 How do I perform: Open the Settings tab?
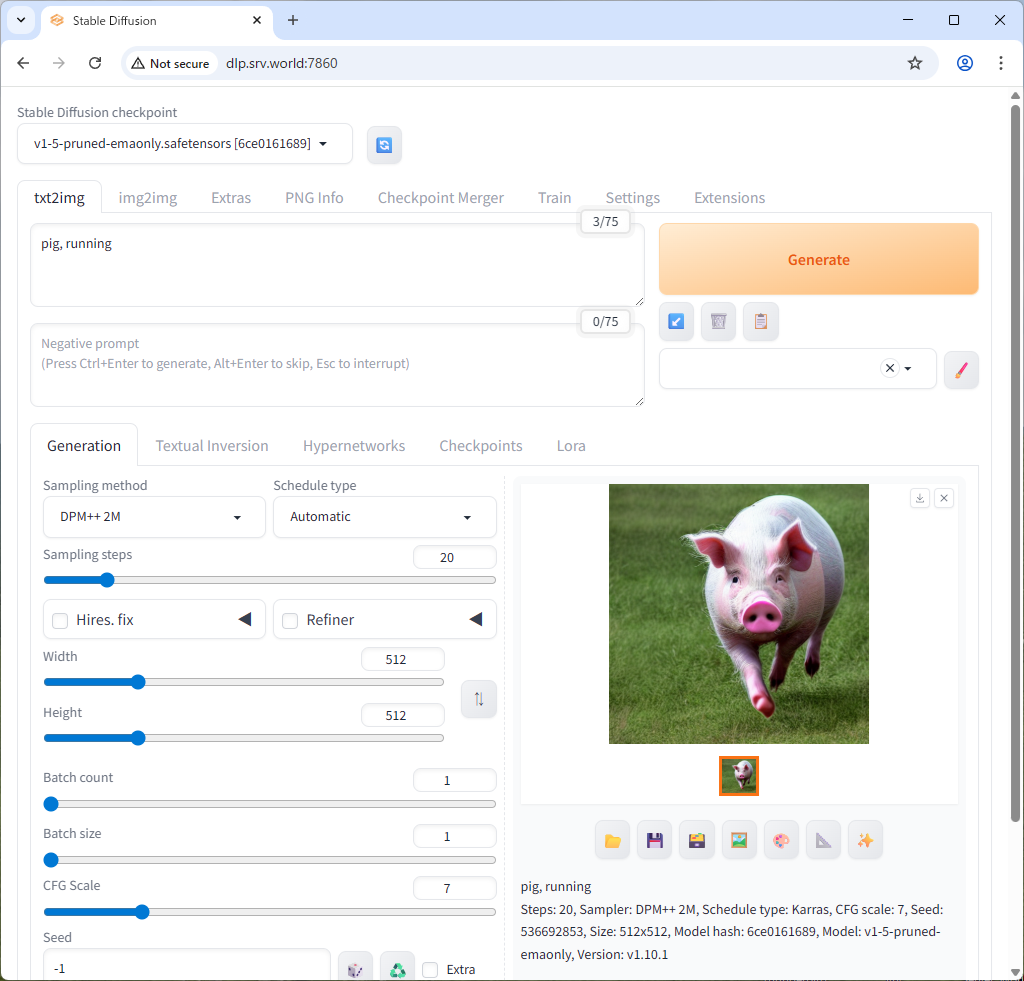(x=633, y=198)
